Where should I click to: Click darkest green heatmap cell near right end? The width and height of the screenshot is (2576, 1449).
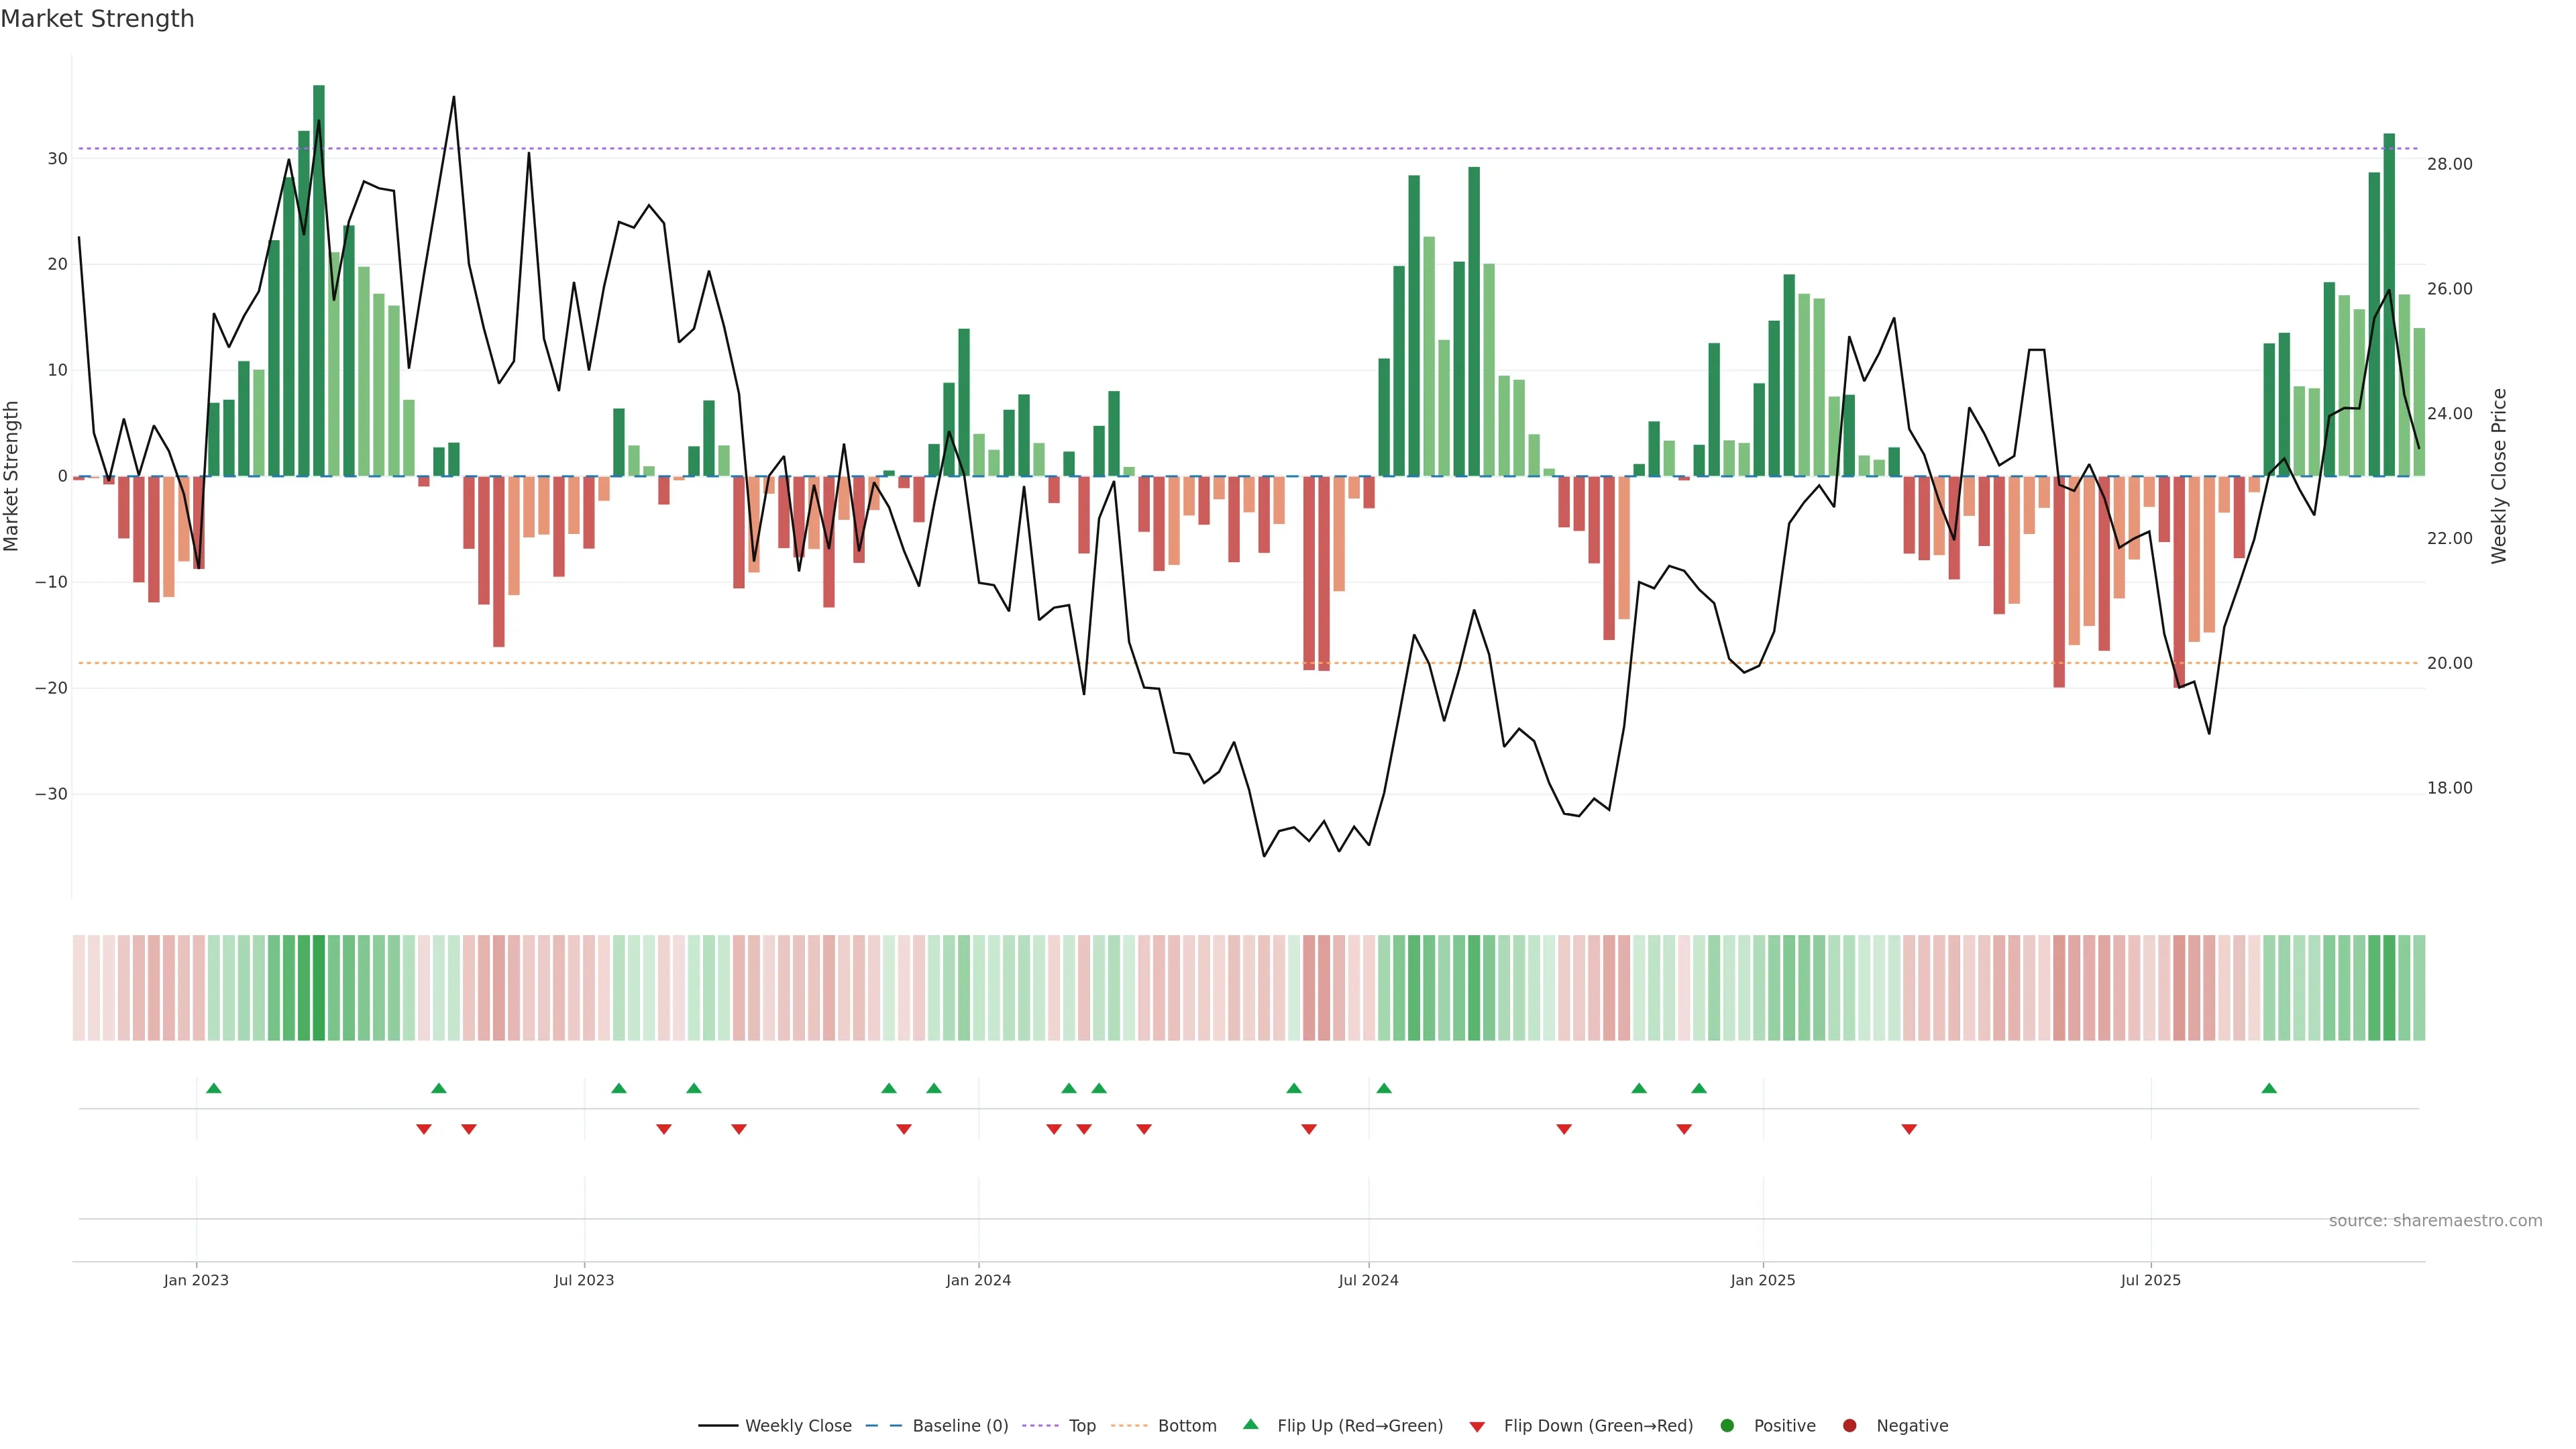point(2389,987)
